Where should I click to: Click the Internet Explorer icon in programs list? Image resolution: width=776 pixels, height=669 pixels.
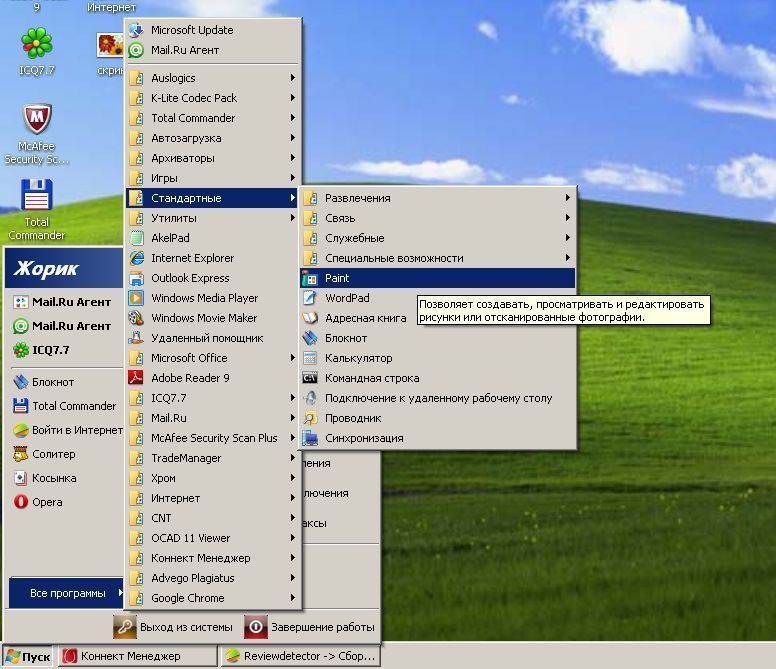coord(136,258)
